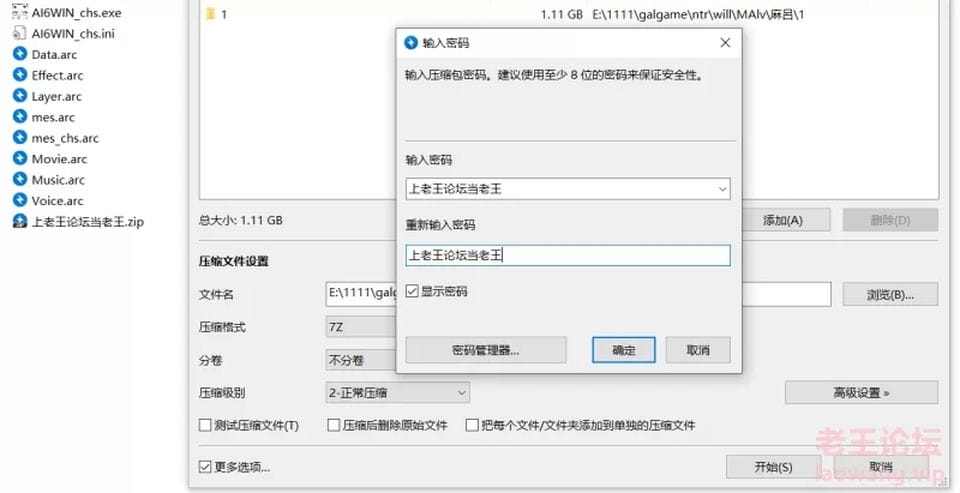Select the Voice.arc file icon

20,200
